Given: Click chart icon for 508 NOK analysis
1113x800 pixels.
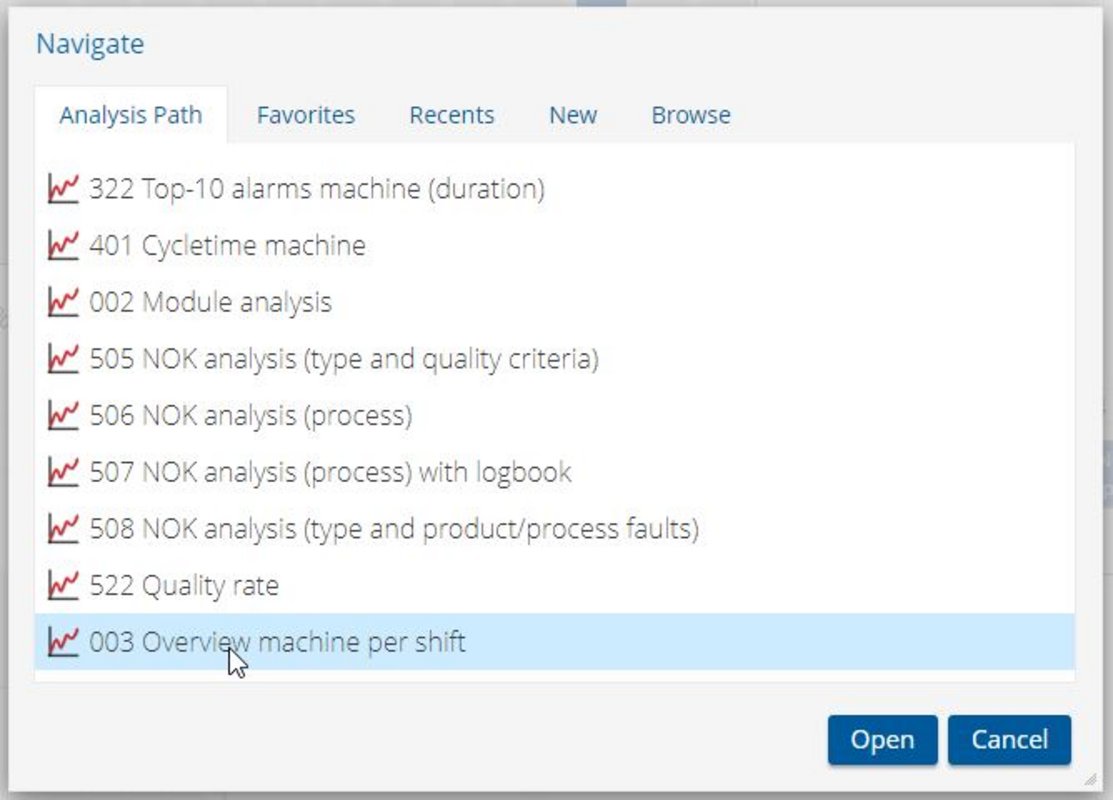Looking at the screenshot, I should (x=63, y=528).
